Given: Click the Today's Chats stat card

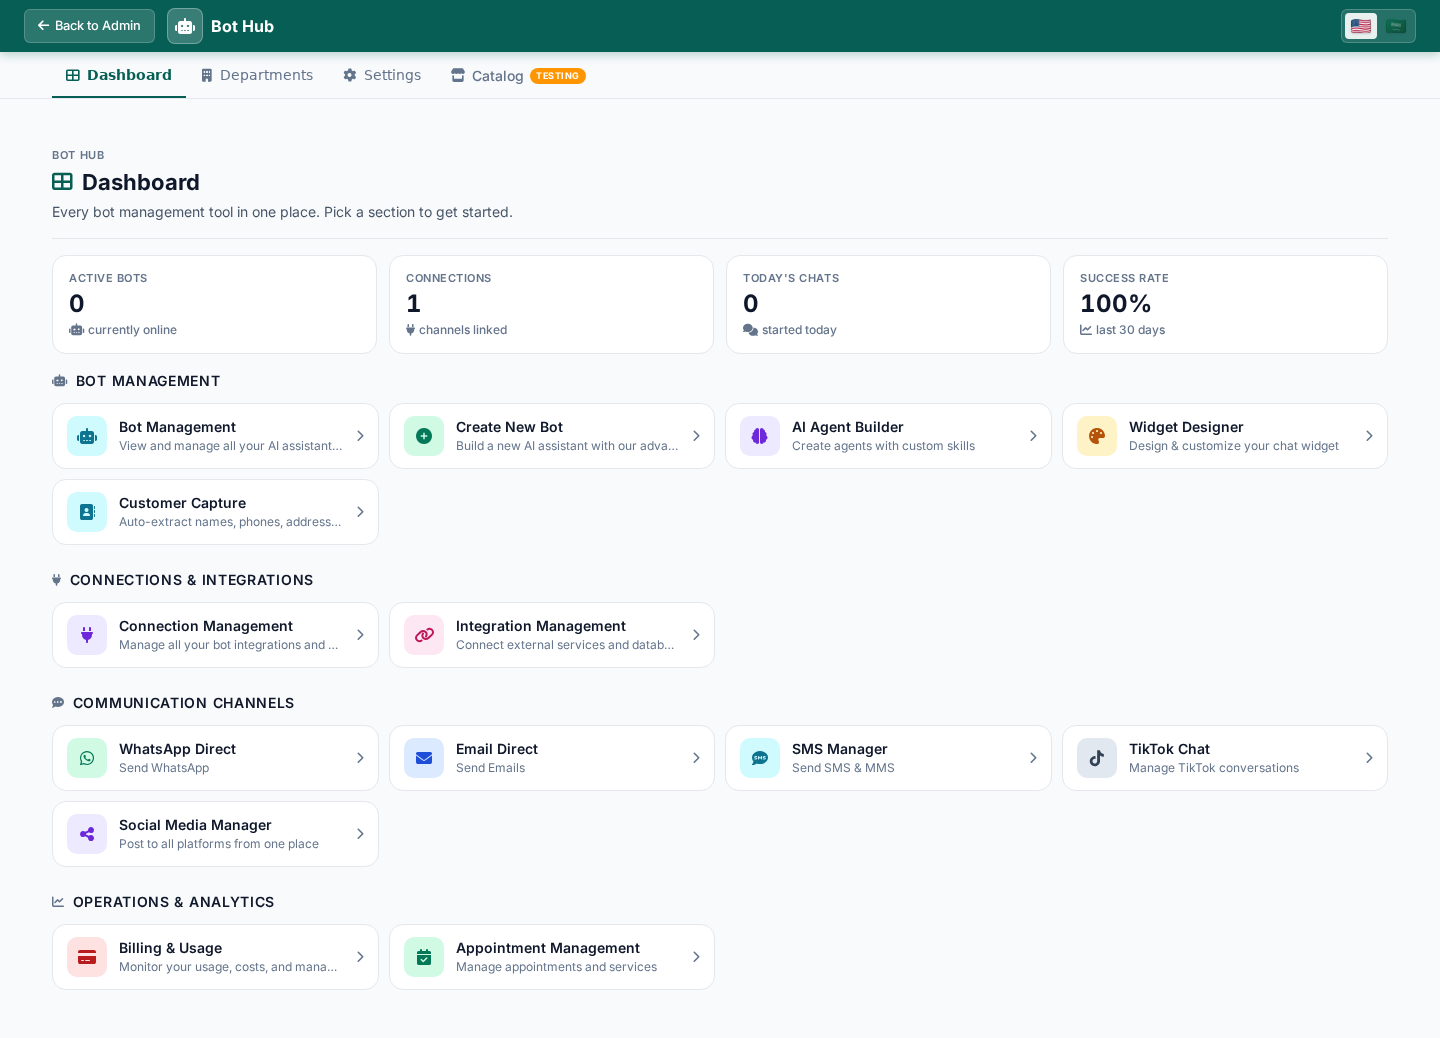Looking at the screenshot, I should tap(888, 304).
